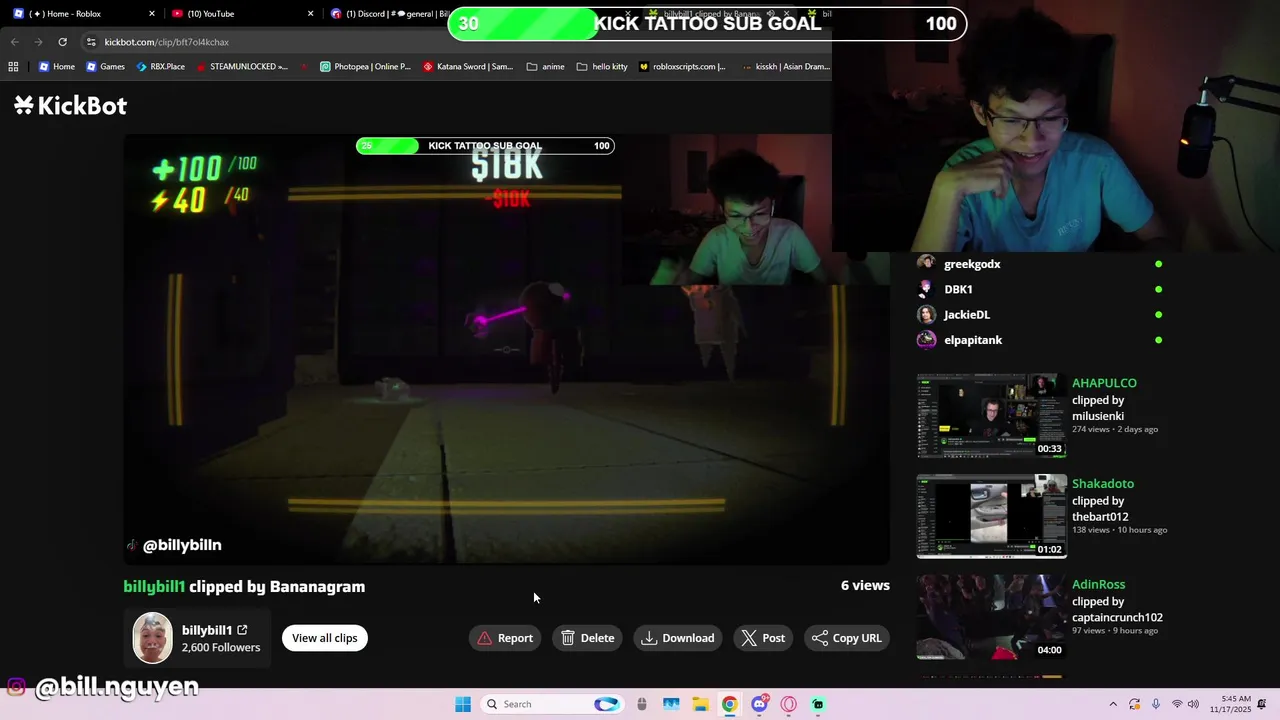Viewport: 1280px width, 720px height.
Task: Copy the clip URL
Action: [846, 638]
